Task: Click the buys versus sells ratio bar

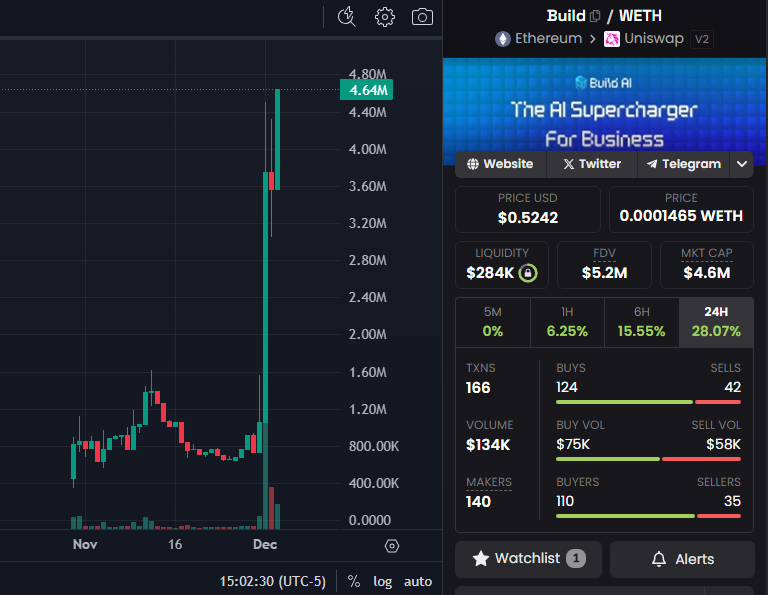Action: [x=648, y=402]
